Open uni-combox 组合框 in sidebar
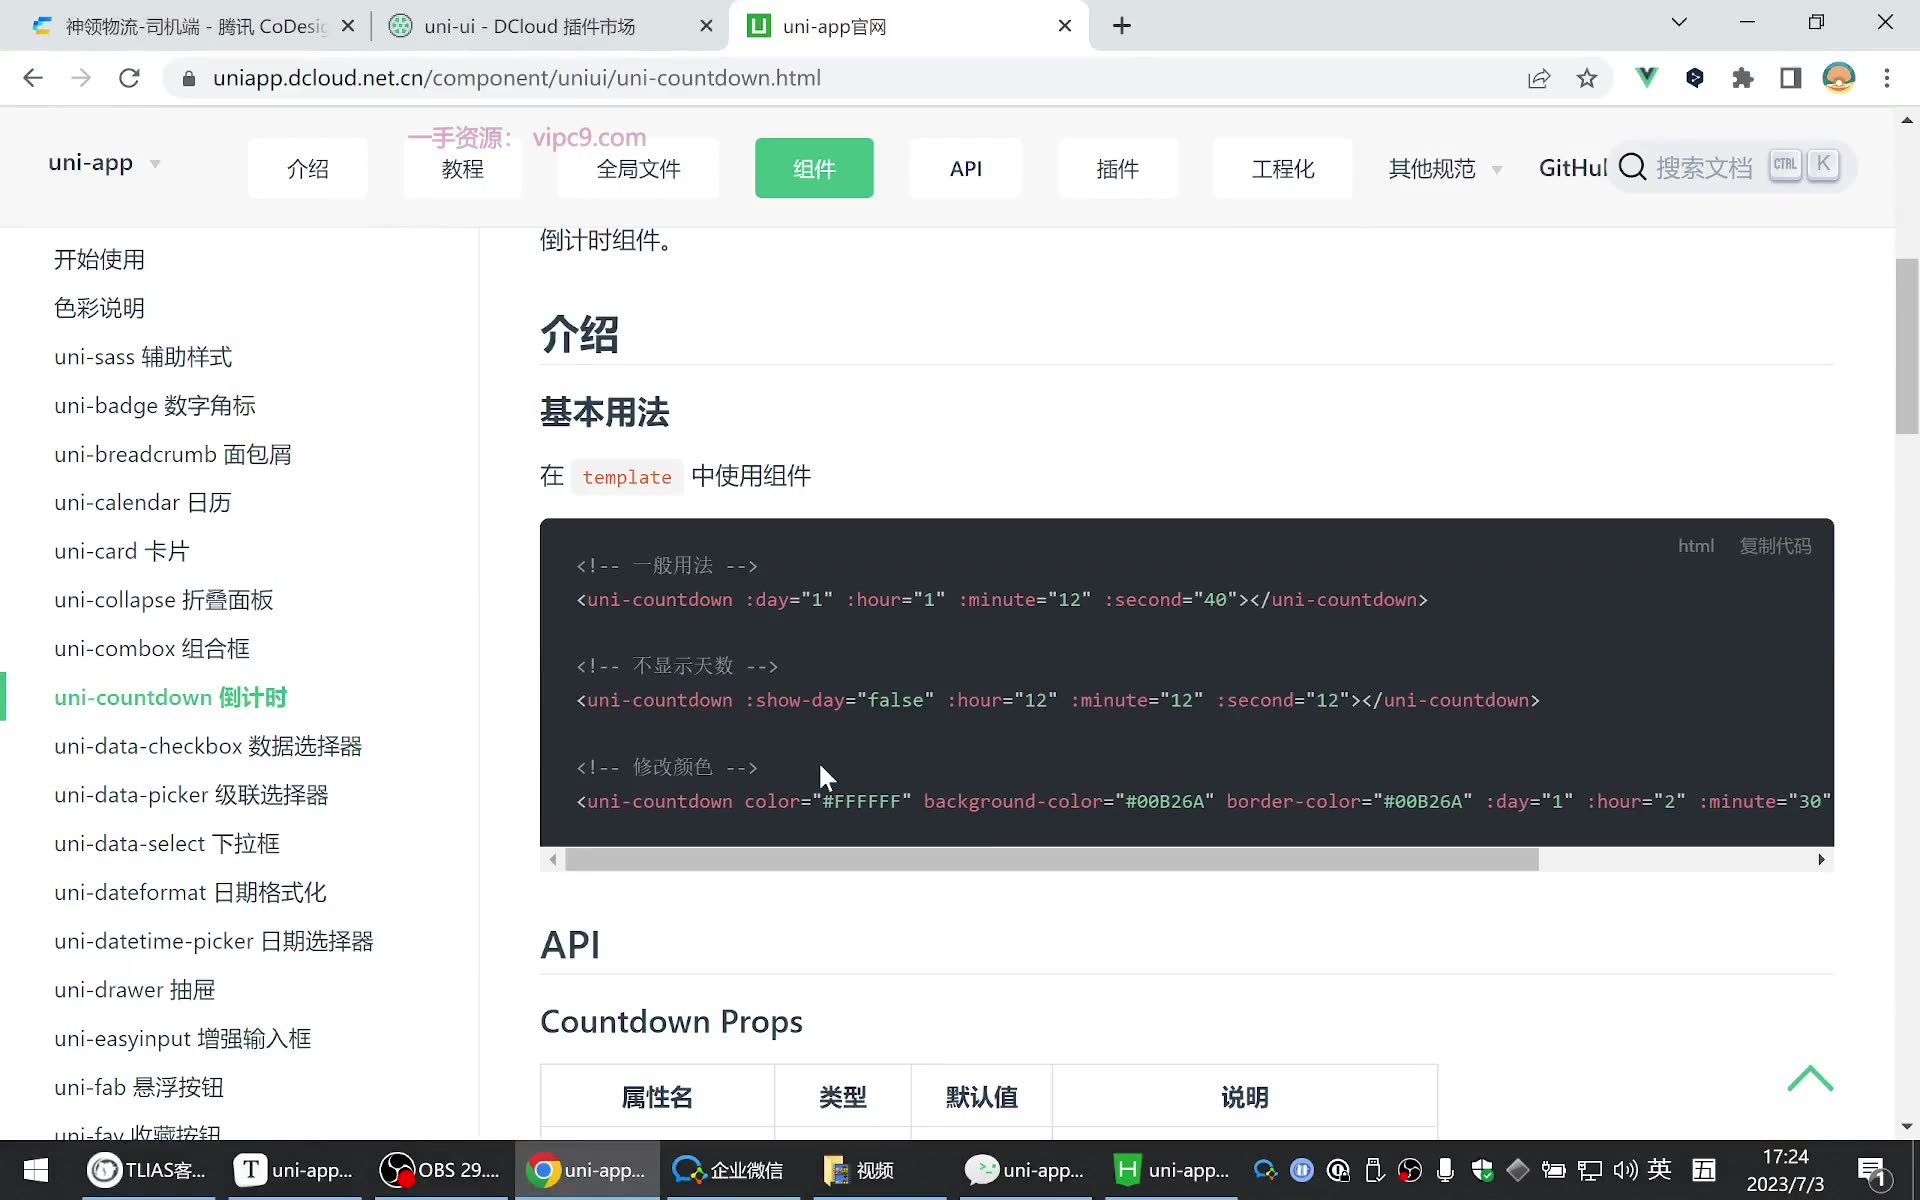 [152, 648]
